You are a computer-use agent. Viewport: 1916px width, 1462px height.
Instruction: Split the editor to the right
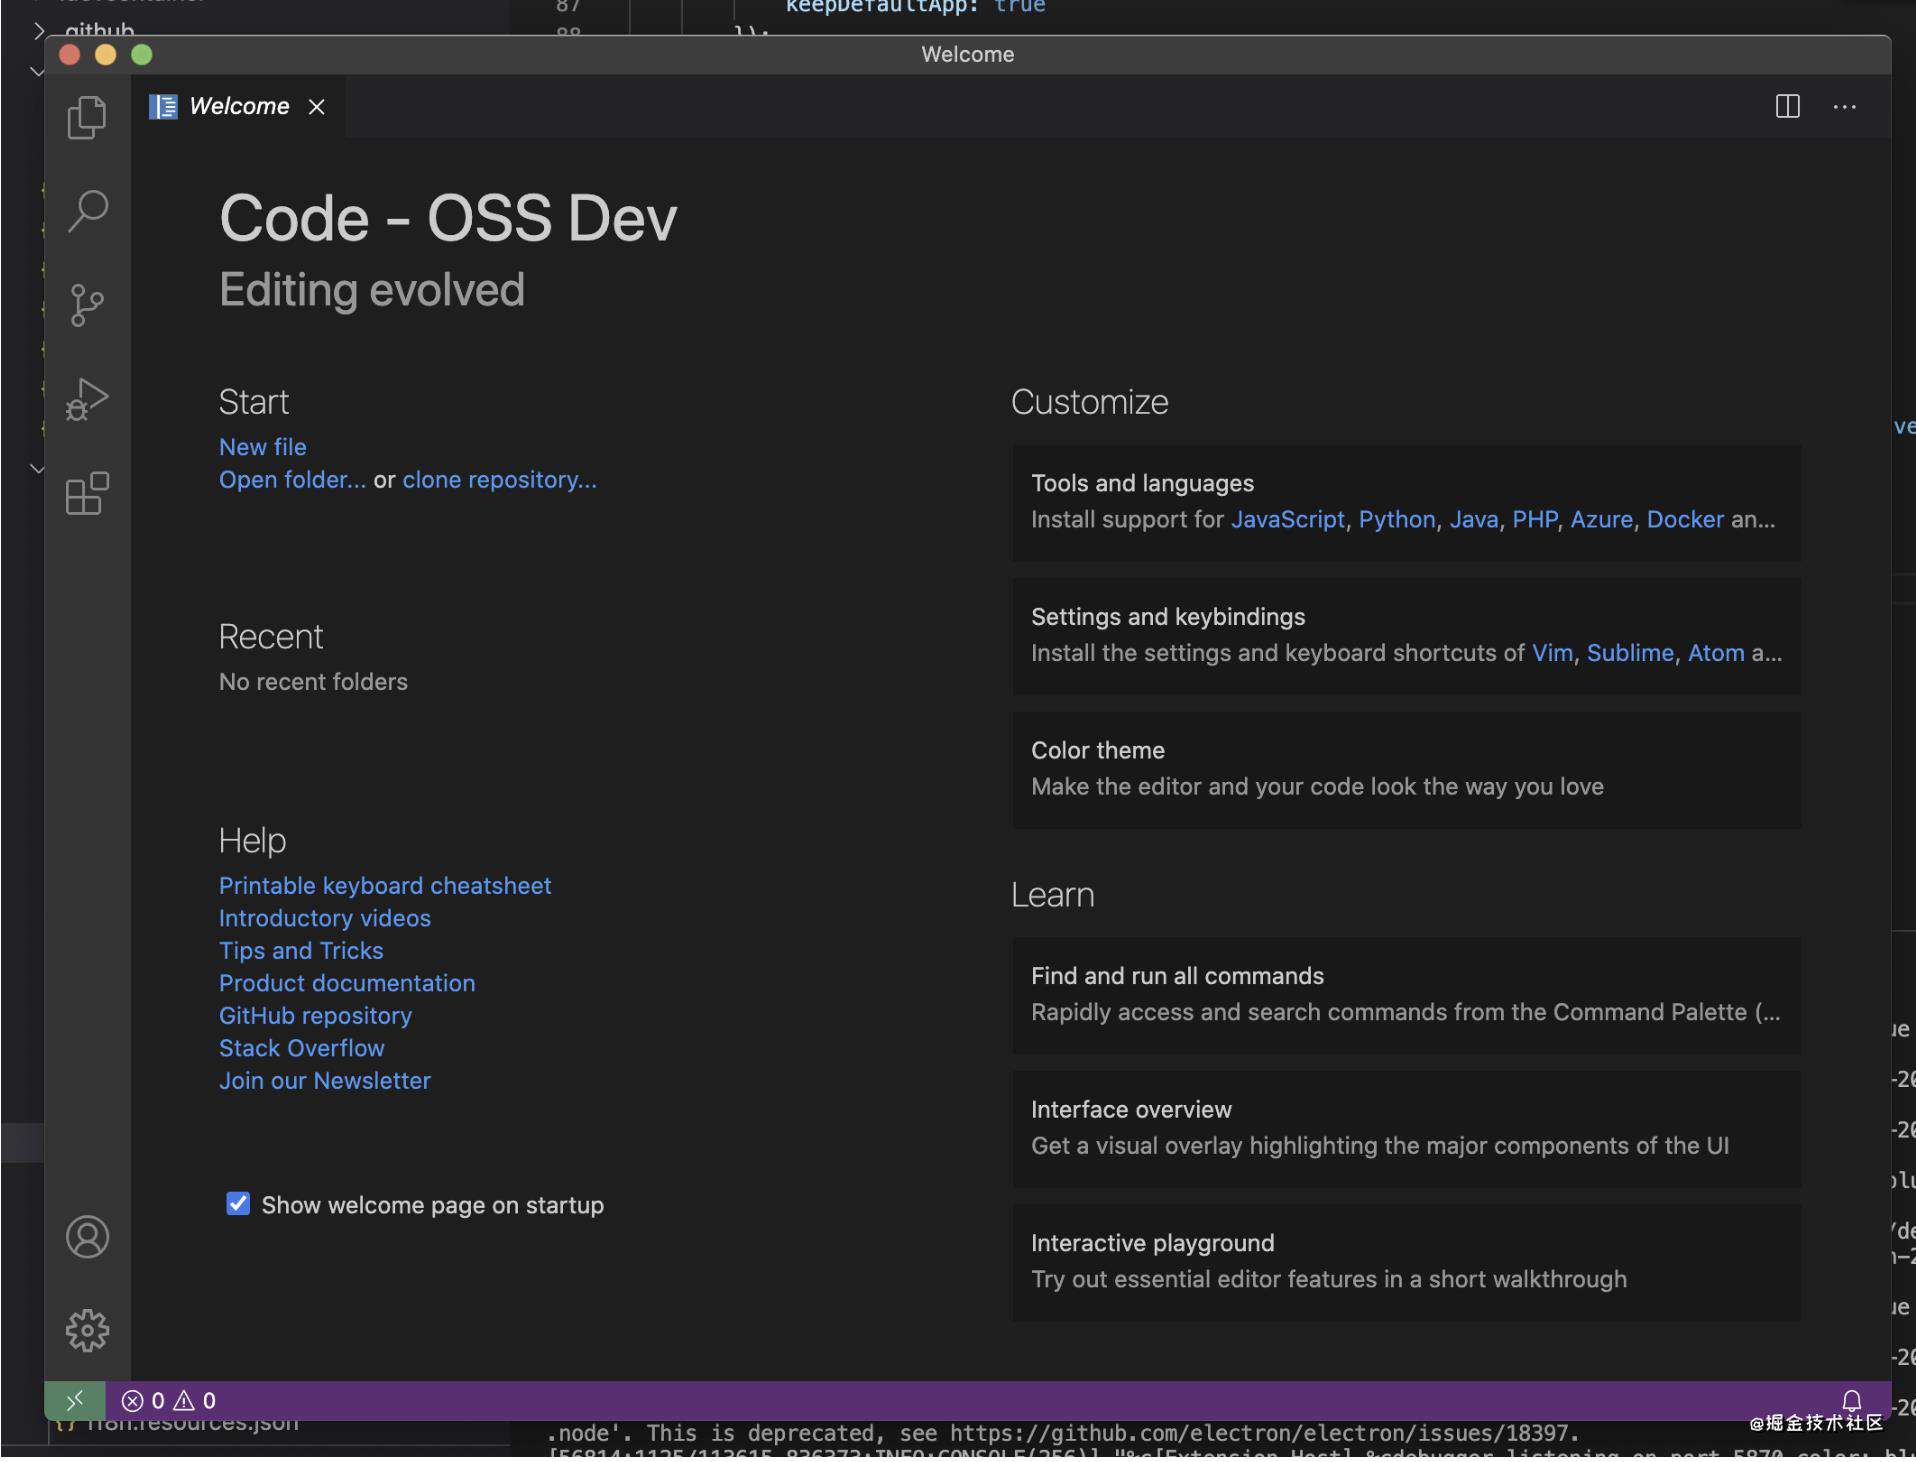tap(1788, 106)
